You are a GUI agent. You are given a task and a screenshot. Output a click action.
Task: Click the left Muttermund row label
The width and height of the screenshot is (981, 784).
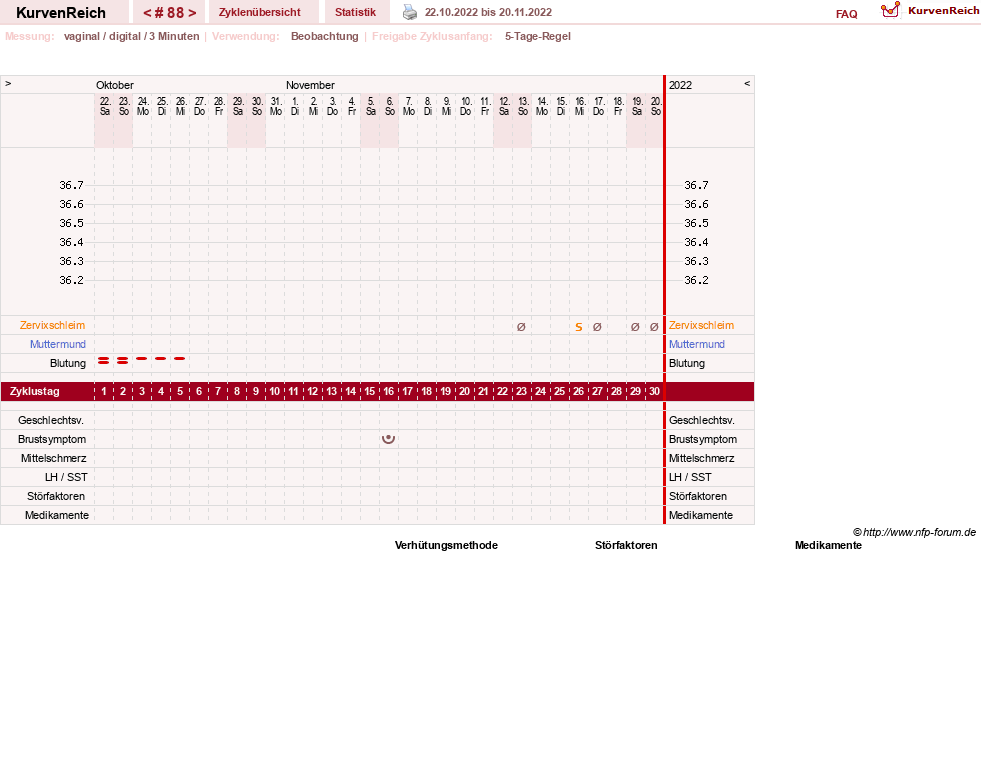click(x=58, y=344)
